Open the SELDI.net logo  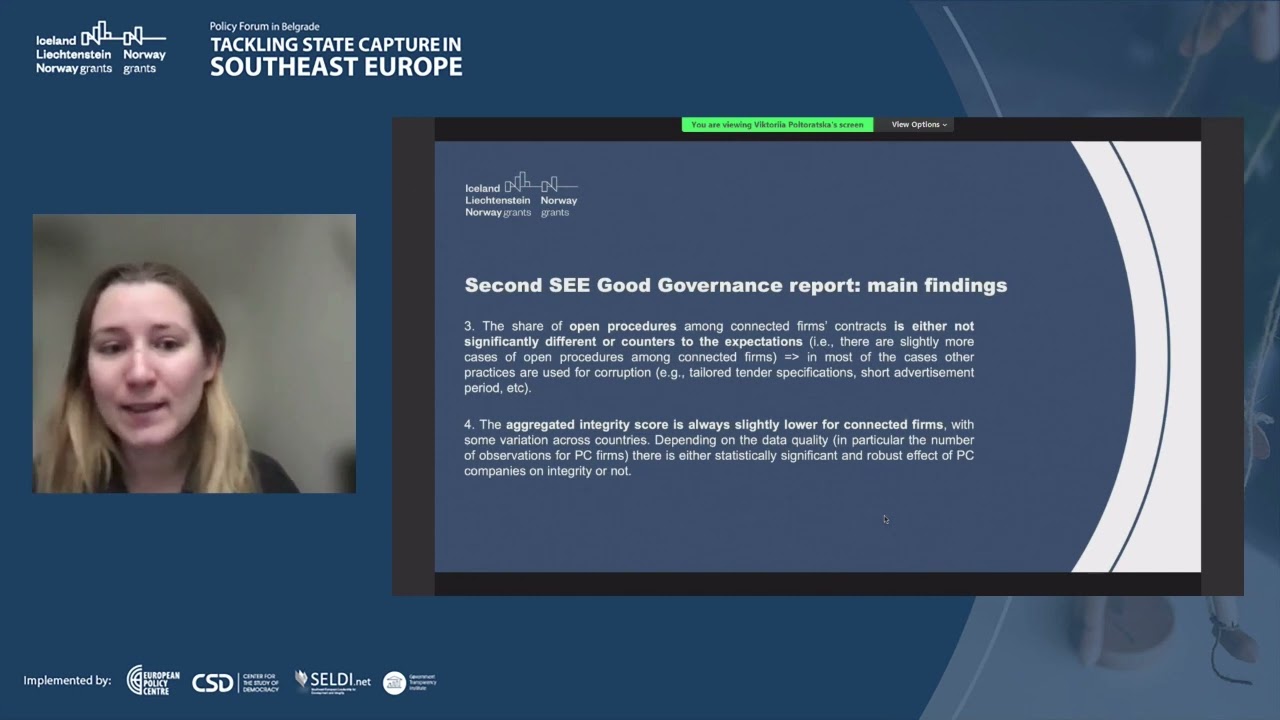coord(333,681)
